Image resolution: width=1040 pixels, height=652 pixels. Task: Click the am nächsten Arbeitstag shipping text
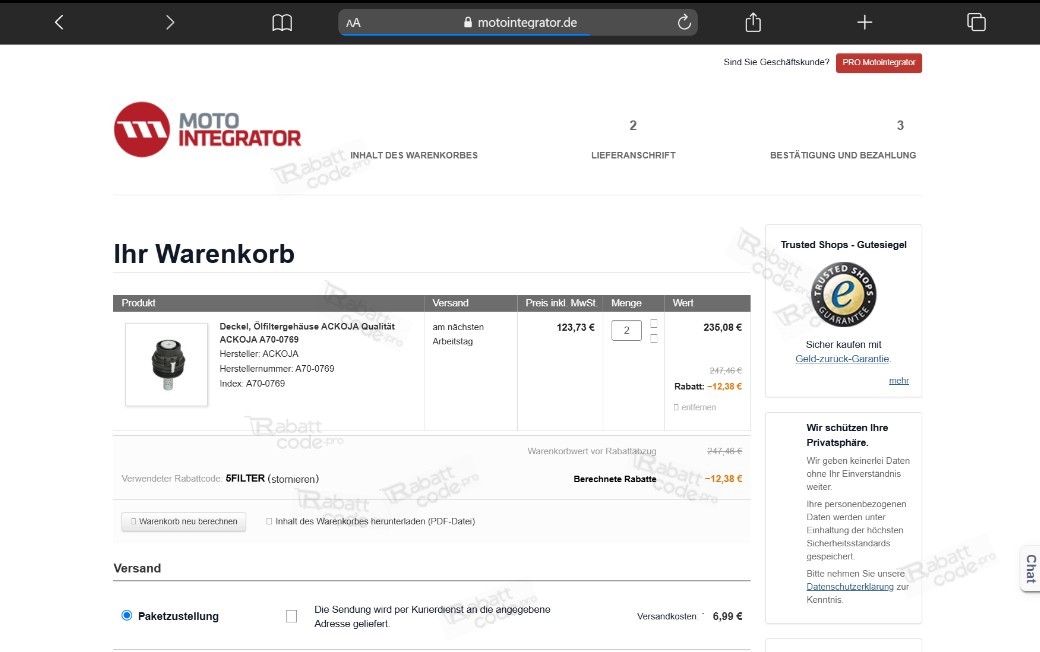458,334
